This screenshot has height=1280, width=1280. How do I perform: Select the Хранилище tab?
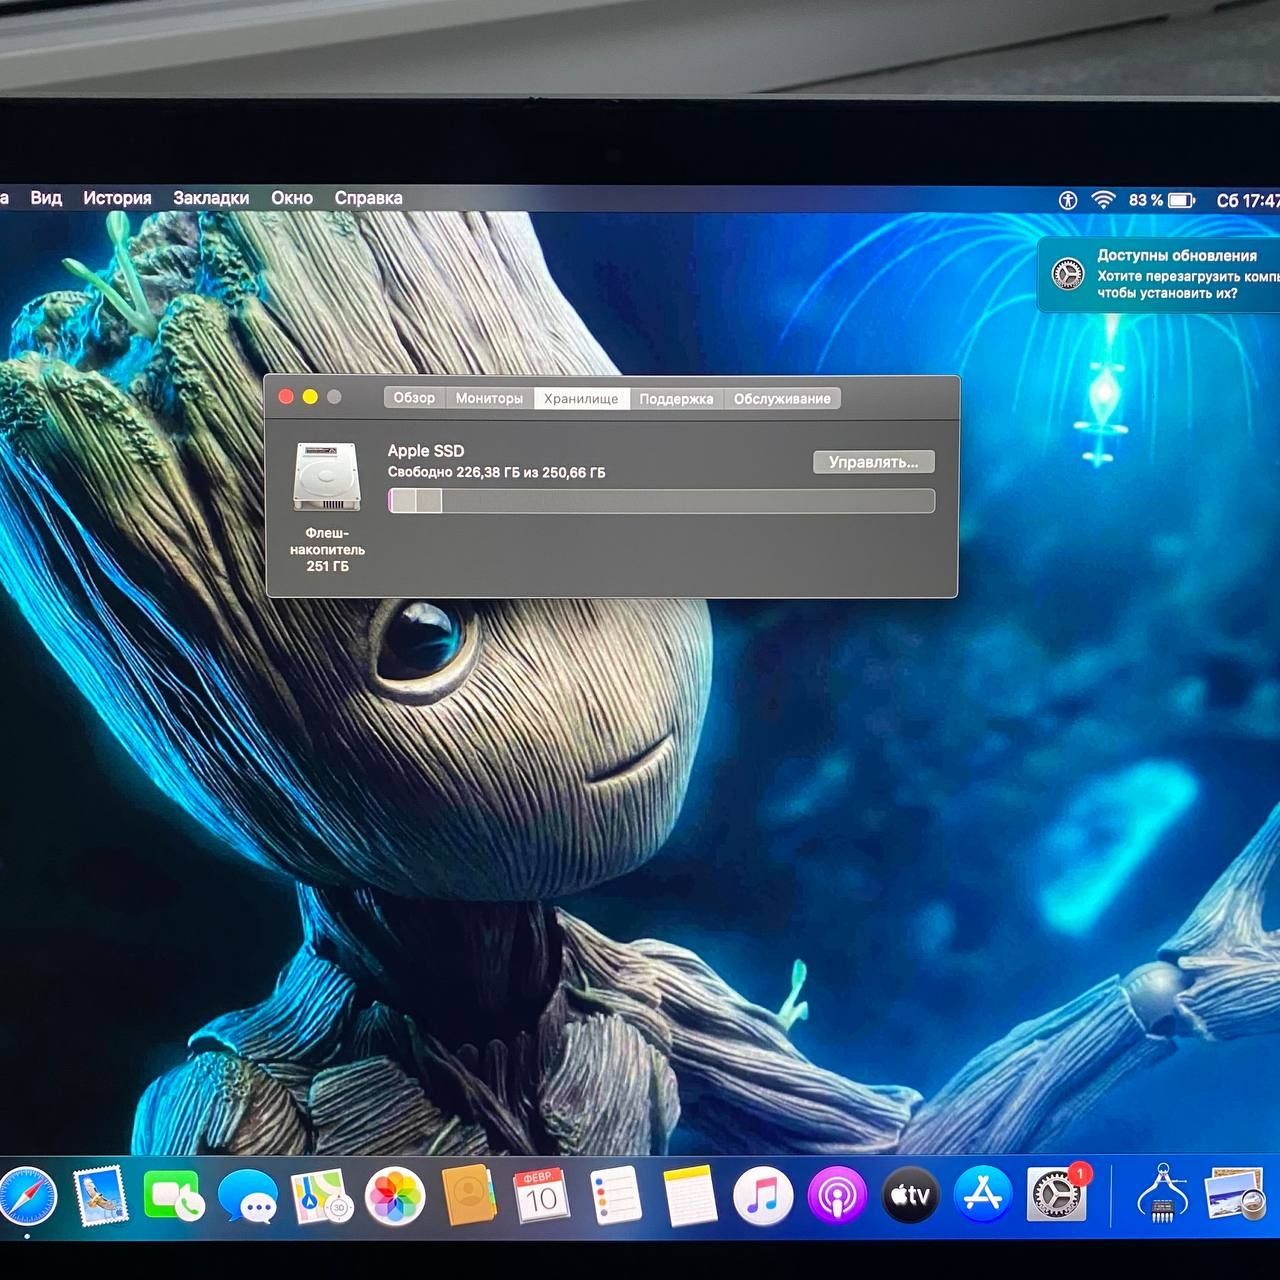click(581, 398)
